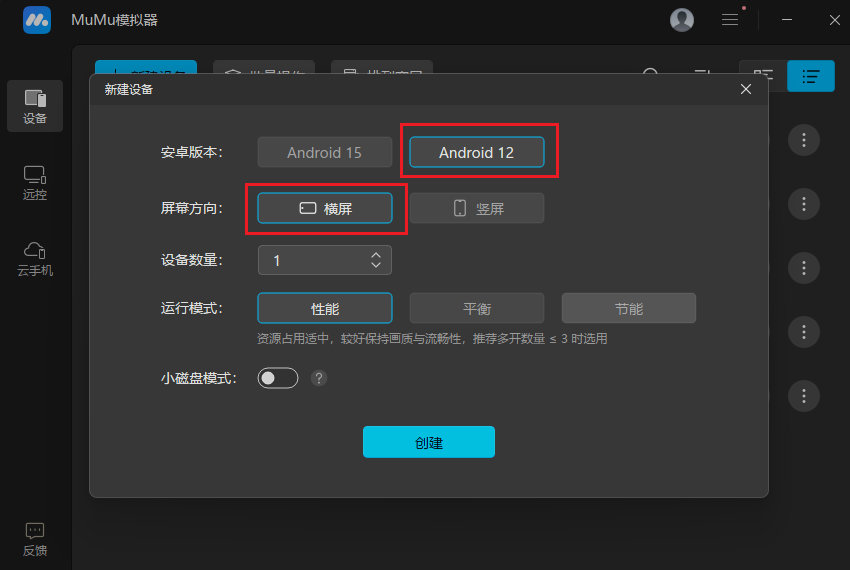Switch to list view mode icon
This screenshot has height=570, width=850.
click(810, 76)
